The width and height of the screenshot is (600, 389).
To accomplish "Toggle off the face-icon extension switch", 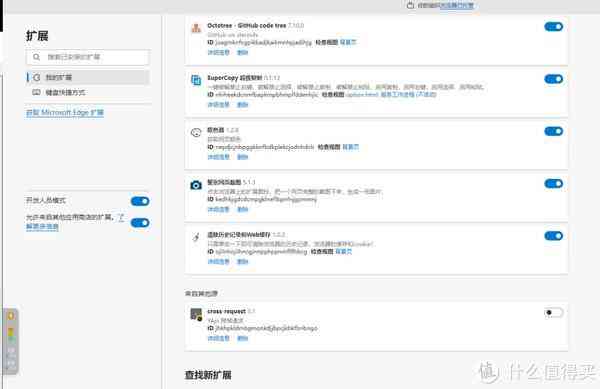I will [x=553, y=131].
